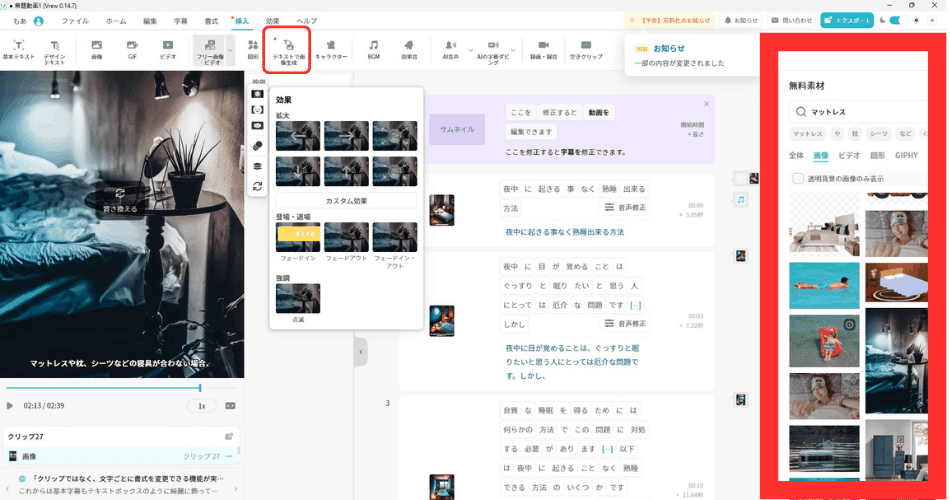Open AI音声 voice tool
This screenshot has height=500, width=950.
click(450, 50)
